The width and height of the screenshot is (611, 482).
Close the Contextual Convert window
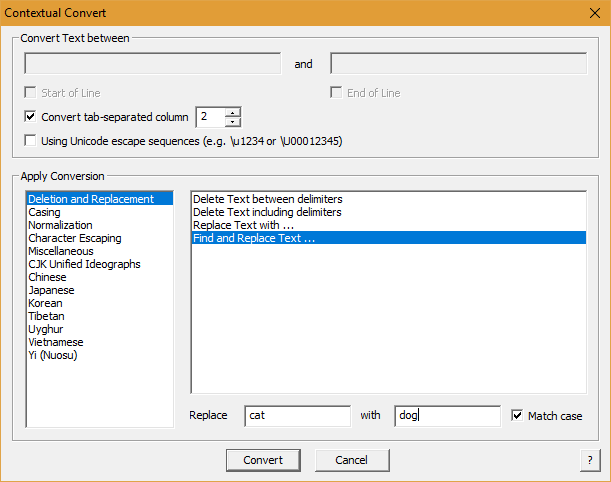click(595, 13)
